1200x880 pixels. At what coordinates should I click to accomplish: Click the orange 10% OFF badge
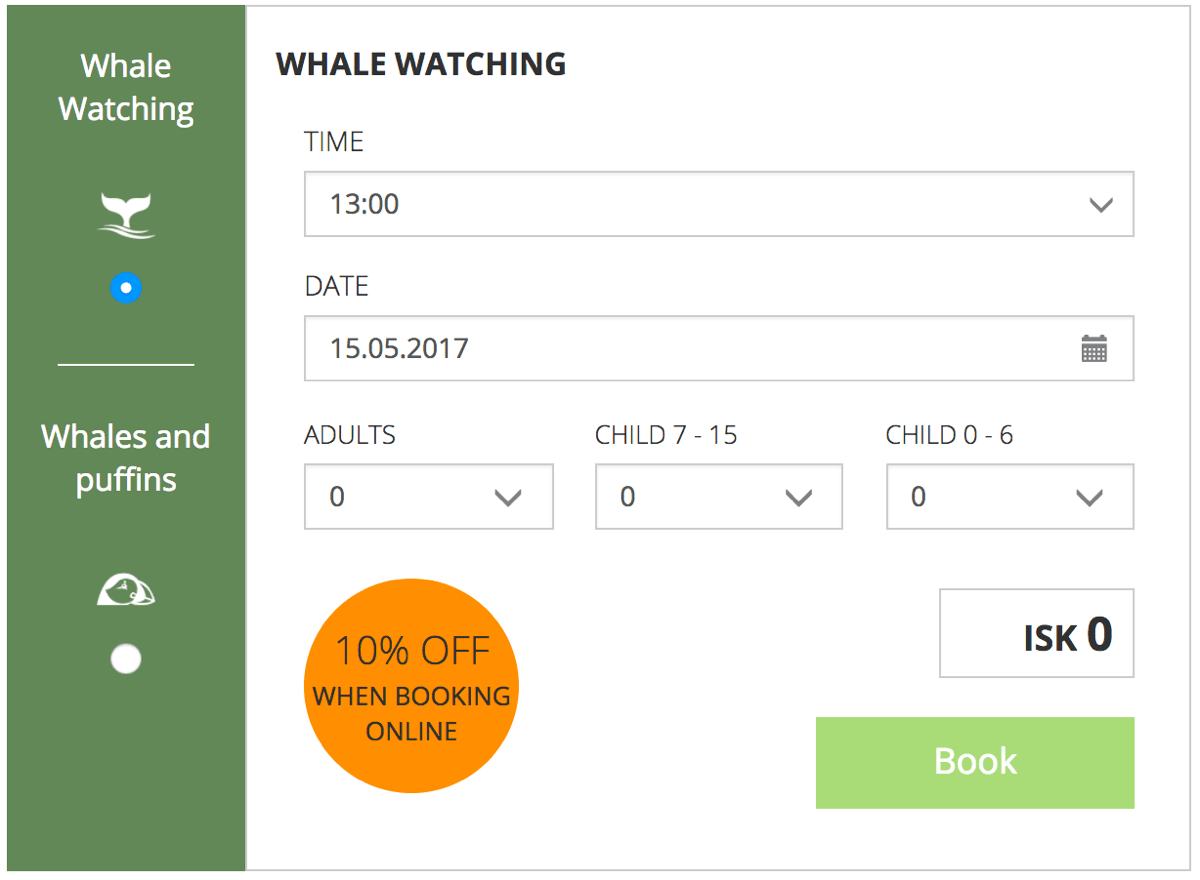[x=411, y=686]
